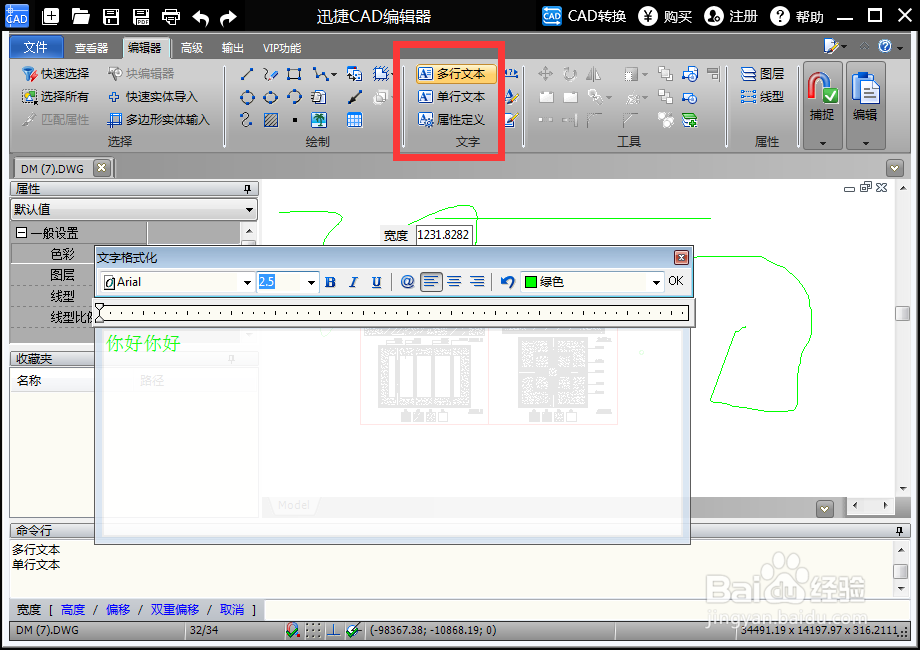The height and width of the screenshot is (650, 920).
Task: Open the Arial font dropdown
Action: click(247, 282)
